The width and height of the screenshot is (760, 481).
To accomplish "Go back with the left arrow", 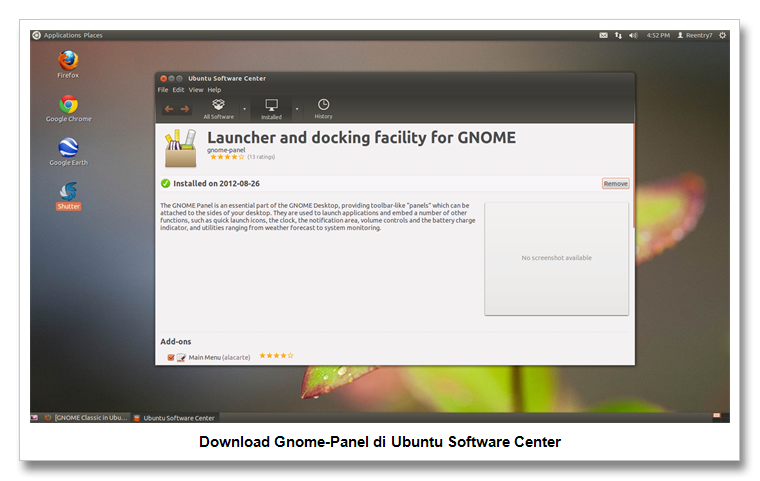I will (169, 109).
